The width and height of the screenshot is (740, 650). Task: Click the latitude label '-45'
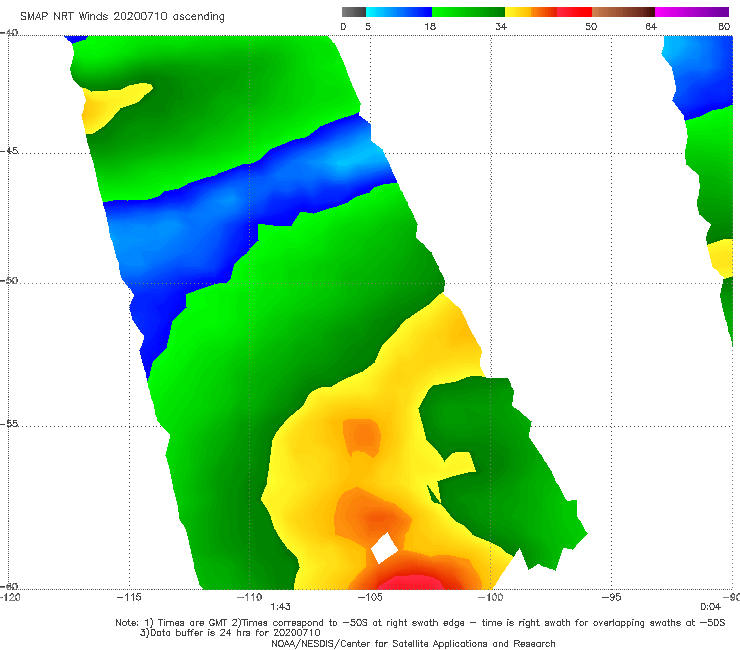(x=9, y=151)
